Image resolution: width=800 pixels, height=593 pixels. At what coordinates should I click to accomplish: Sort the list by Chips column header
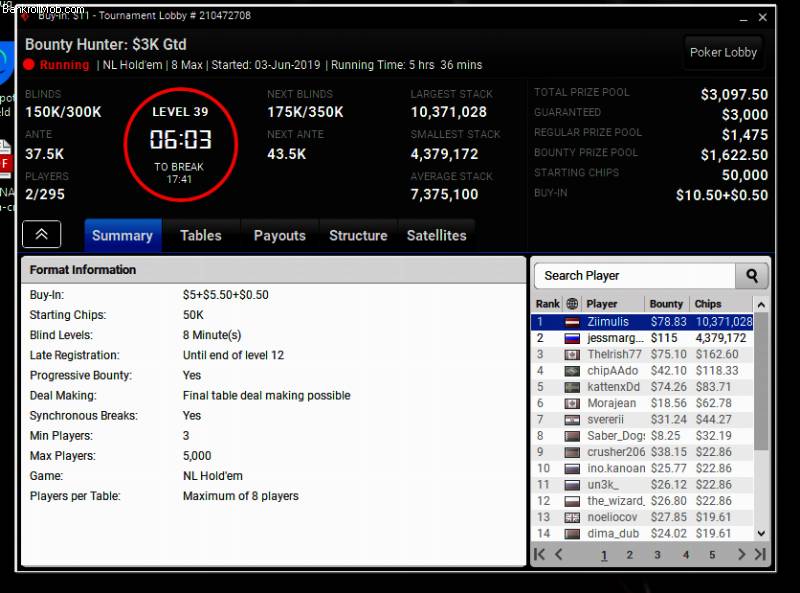[x=708, y=304]
